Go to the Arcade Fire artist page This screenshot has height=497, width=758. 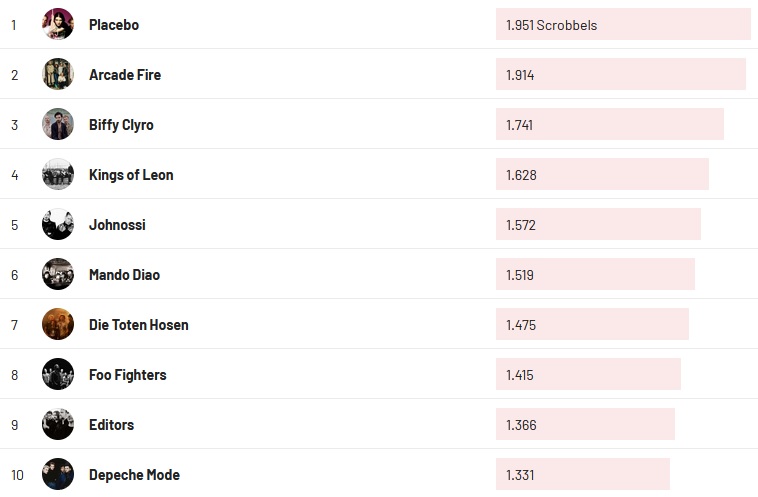(125, 75)
